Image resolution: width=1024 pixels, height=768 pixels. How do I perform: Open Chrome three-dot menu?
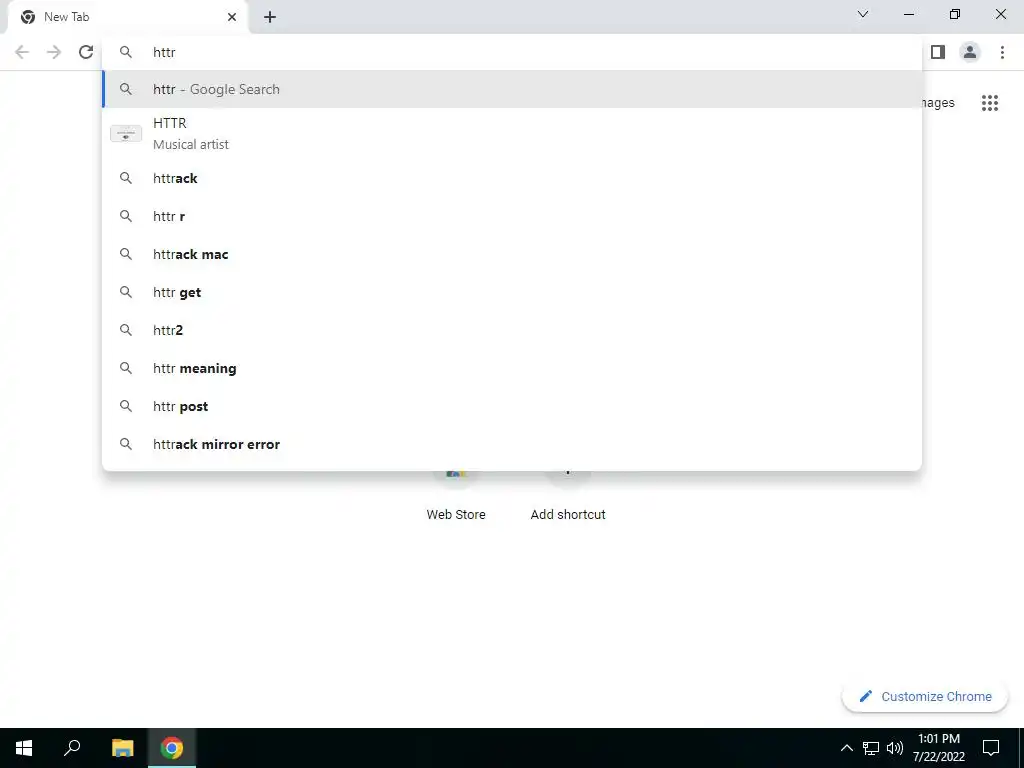[x=1002, y=52]
